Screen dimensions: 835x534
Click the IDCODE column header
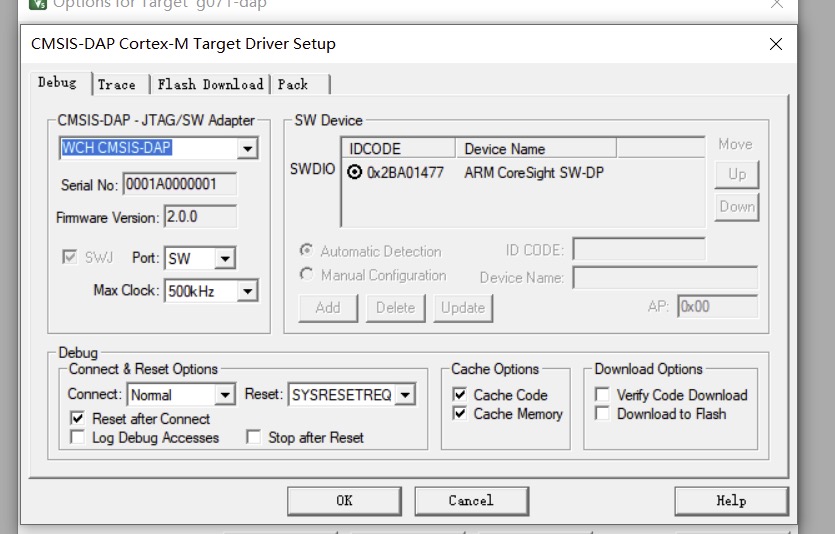coord(399,149)
